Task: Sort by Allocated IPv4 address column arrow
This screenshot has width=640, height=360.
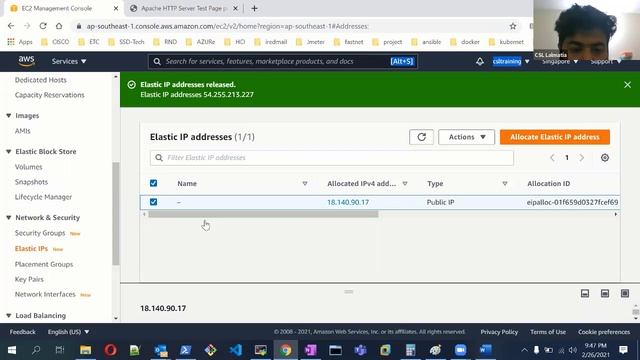Action: tap(405, 184)
